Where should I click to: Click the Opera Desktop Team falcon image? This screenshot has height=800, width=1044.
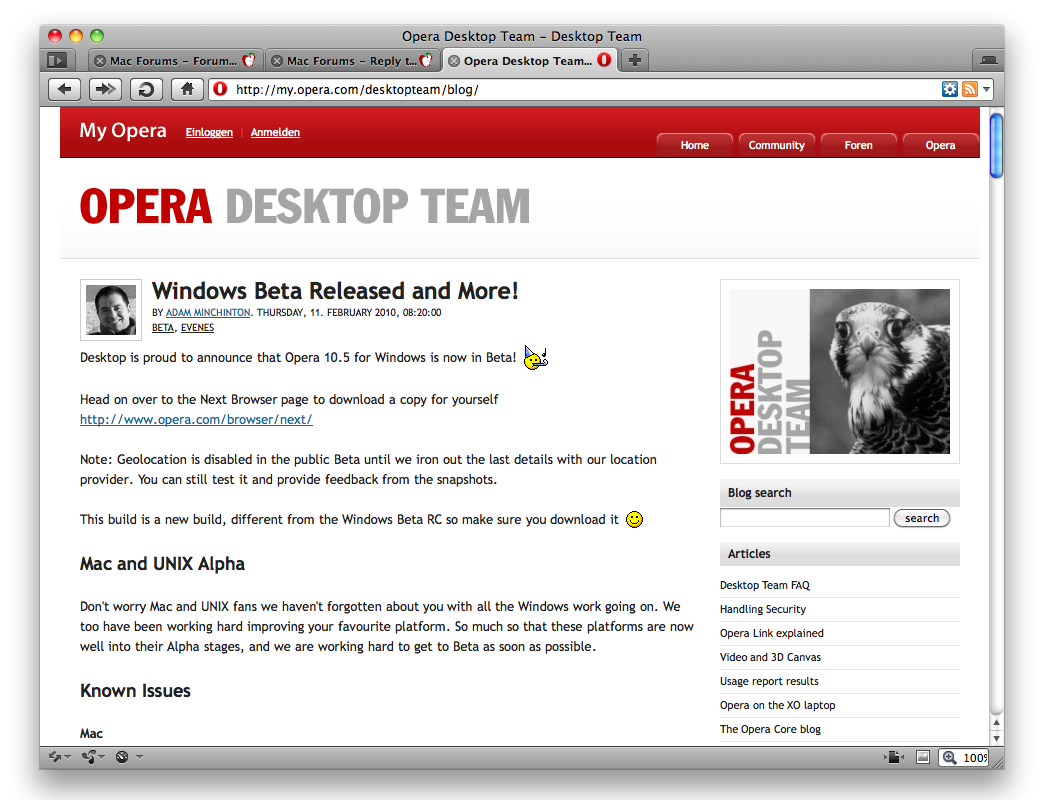coord(840,371)
